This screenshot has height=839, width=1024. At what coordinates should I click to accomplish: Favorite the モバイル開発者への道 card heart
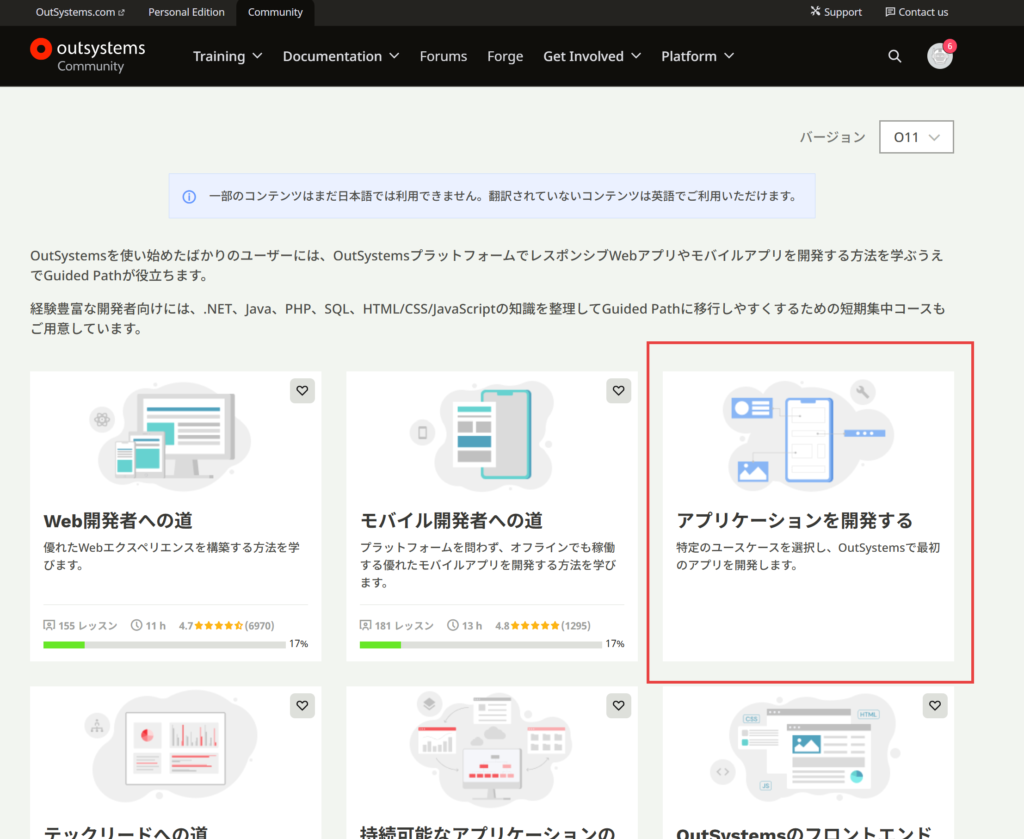(x=618, y=391)
